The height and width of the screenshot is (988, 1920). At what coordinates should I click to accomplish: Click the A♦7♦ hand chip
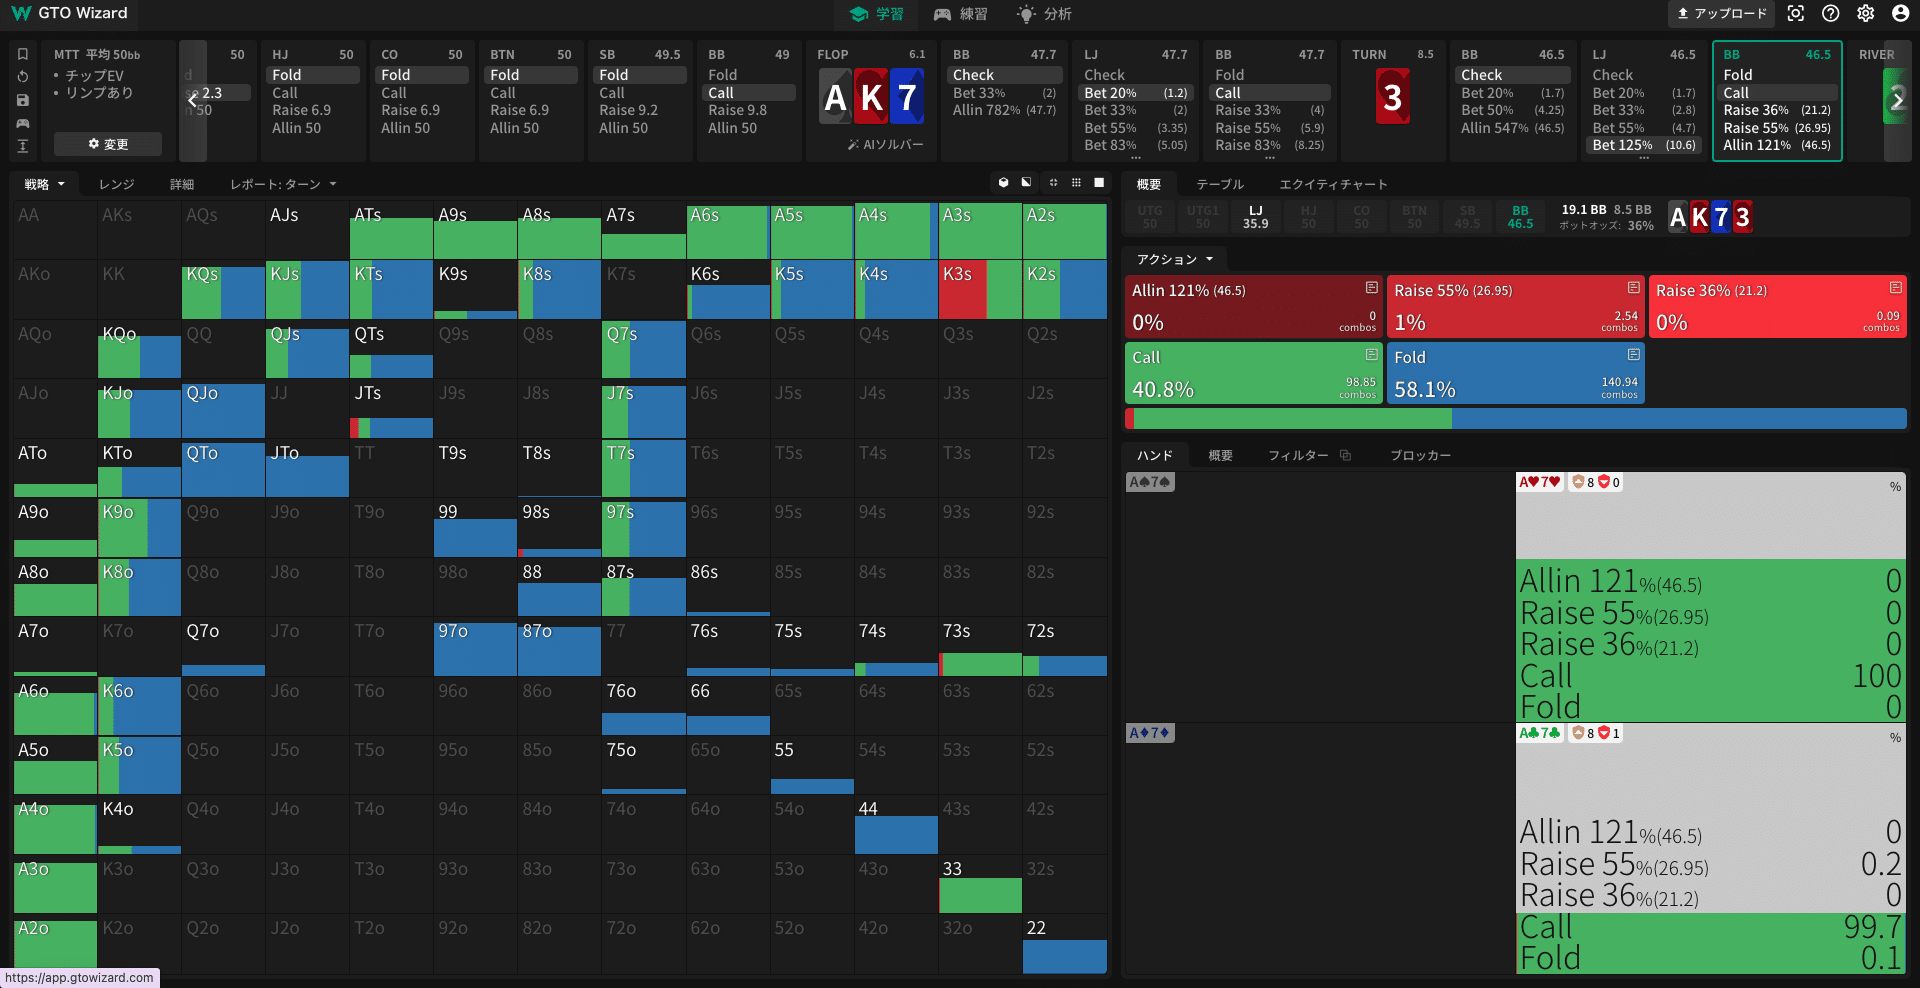tap(1150, 733)
